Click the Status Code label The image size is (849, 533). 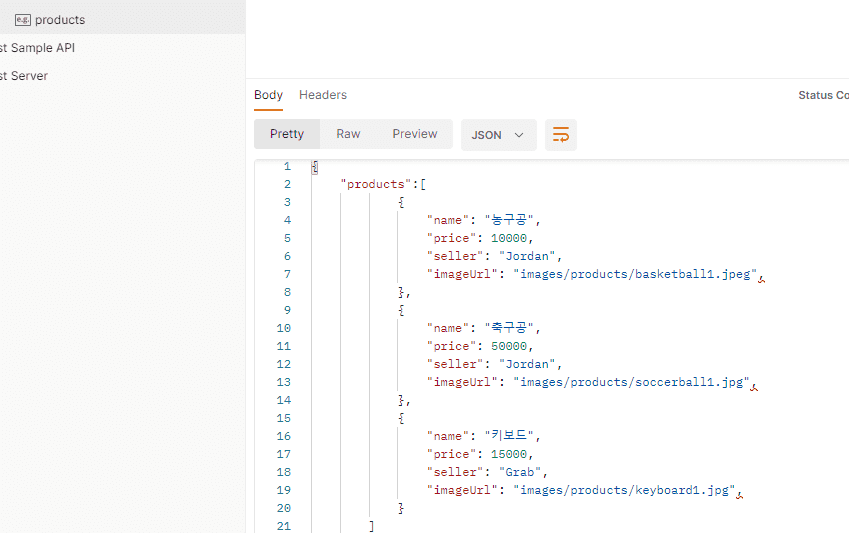point(824,95)
